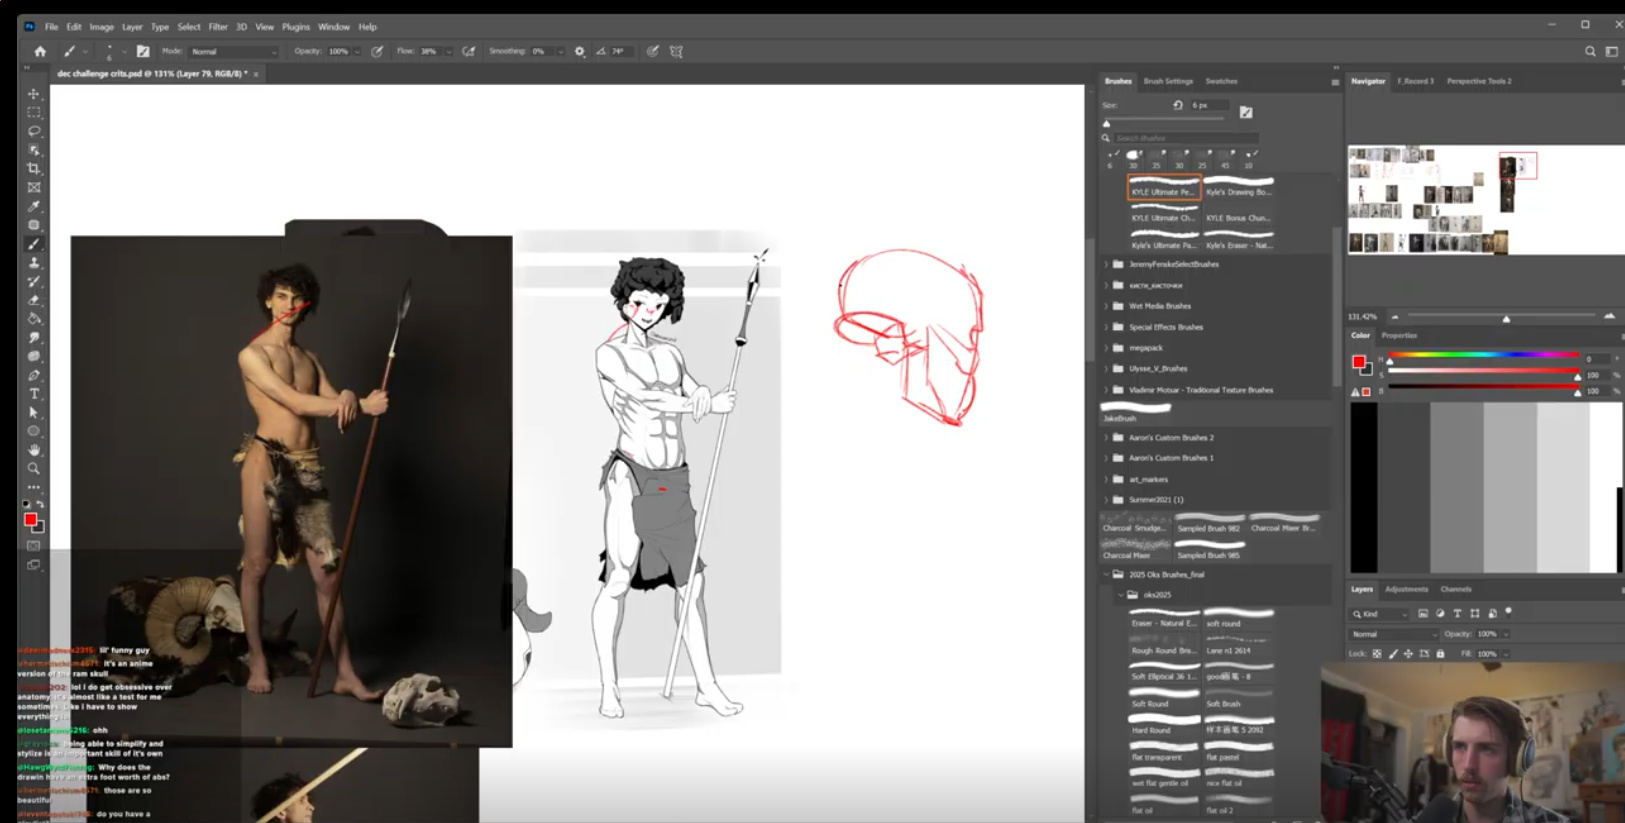
Task: Toggle lock position
Action: 1408,654
